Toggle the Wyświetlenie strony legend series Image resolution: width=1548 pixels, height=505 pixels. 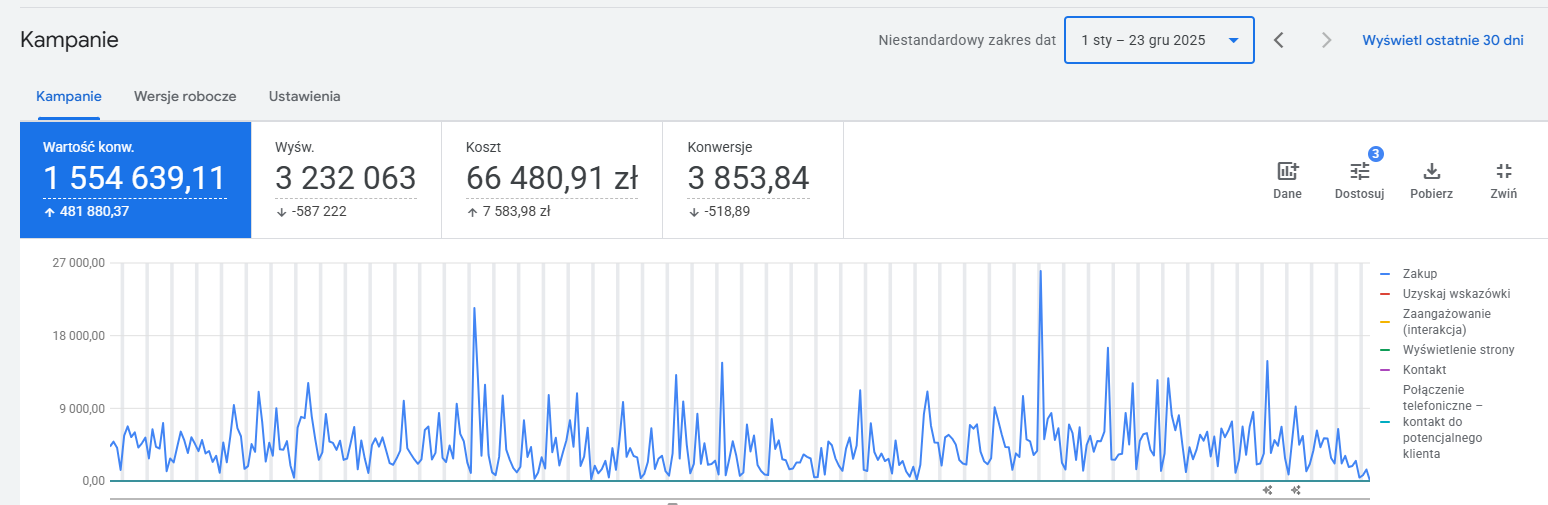[1457, 350]
